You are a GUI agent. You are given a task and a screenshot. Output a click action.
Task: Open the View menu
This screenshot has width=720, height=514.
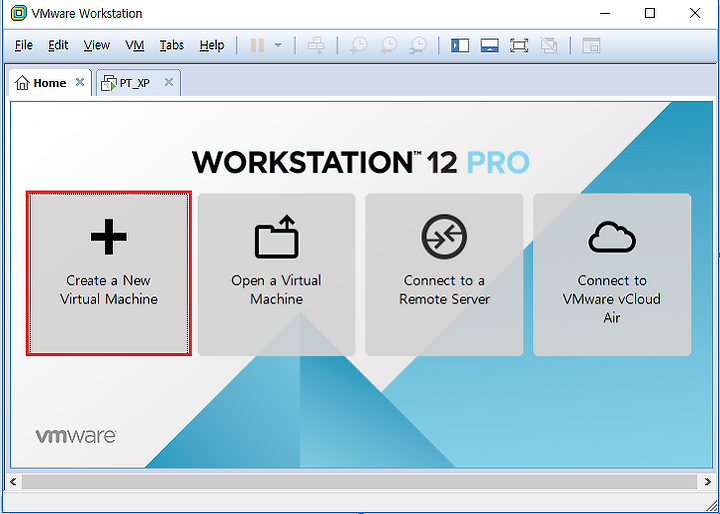point(96,45)
